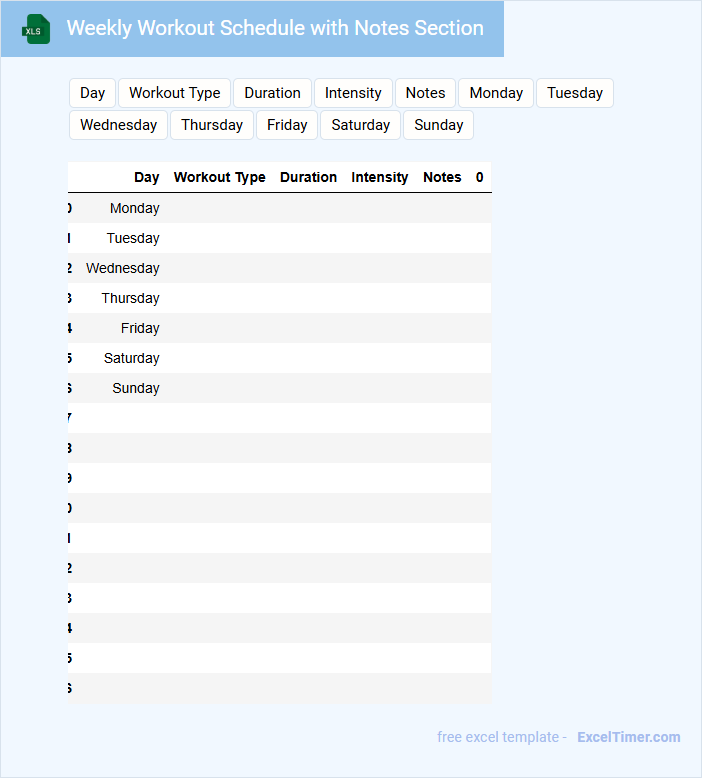The height and width of the screenshot is (778, 702).
Task: Choose the Sunday tag button
Action: pyautogui.click(x=439, y=125)
